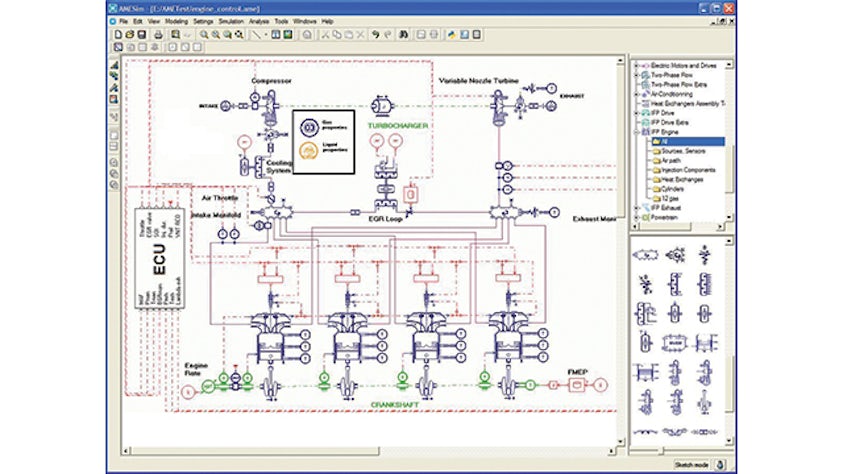
Task: Click the library tree vertical scrollbar thumb
Action: [729, 169]
